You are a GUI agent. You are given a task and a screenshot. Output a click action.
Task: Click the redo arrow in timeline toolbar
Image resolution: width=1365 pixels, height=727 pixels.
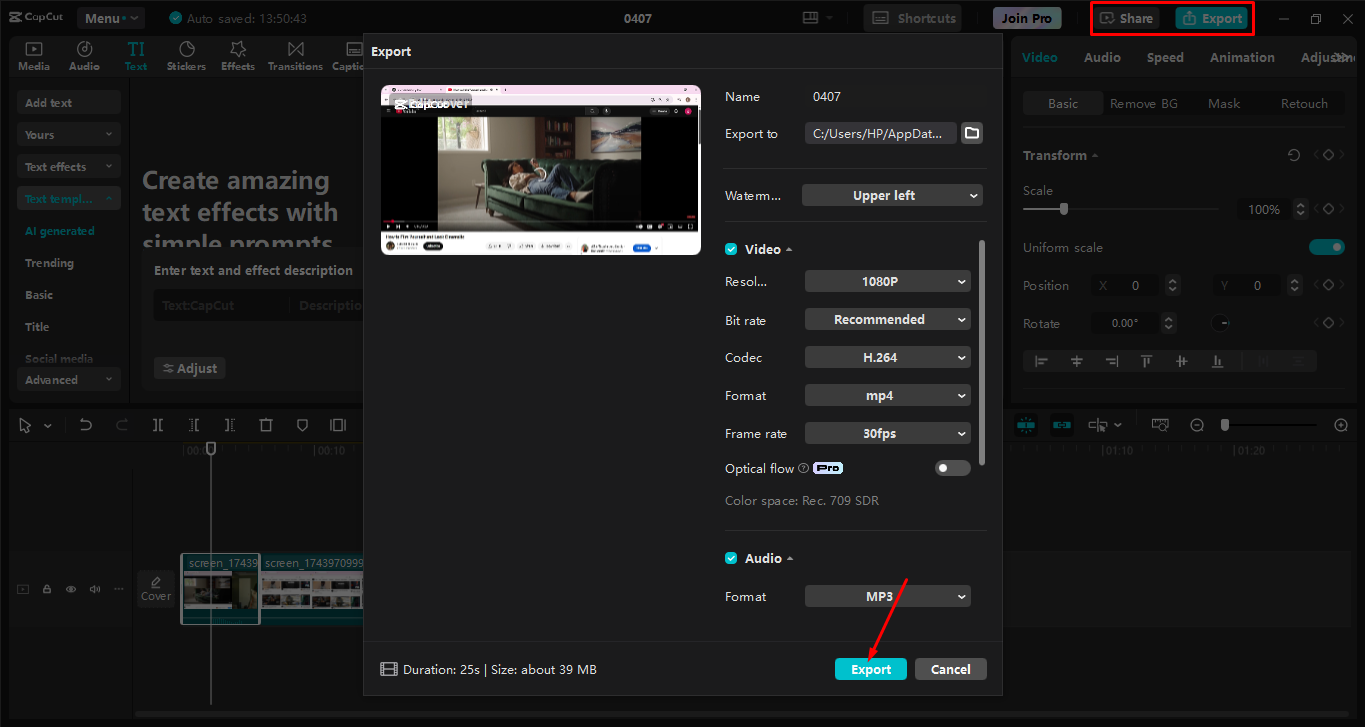click(122, 425)
